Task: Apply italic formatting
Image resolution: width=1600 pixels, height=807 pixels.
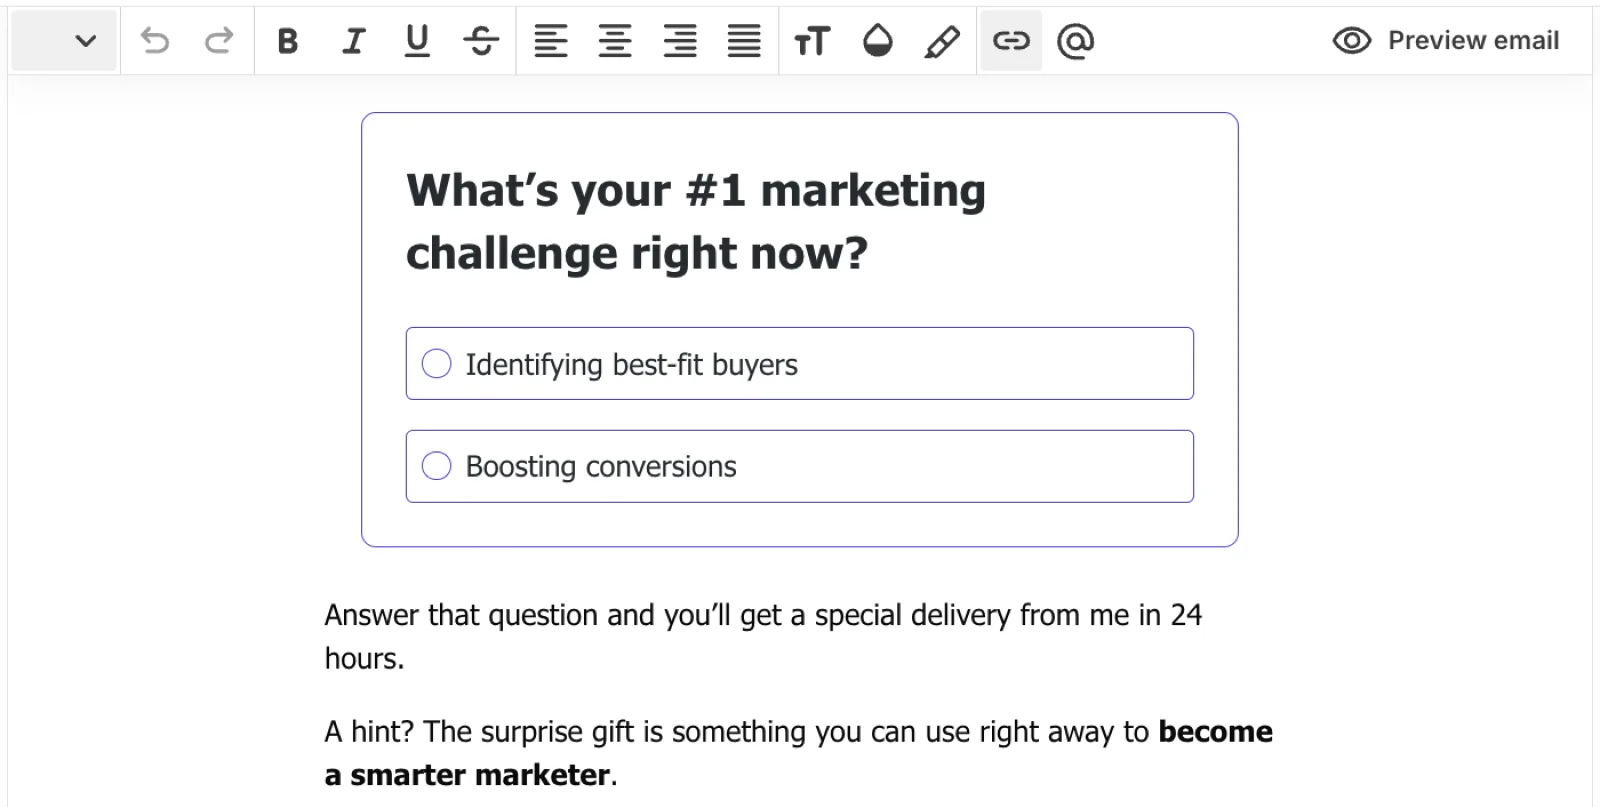Action: pyautogui.click(x=352, y=41)
